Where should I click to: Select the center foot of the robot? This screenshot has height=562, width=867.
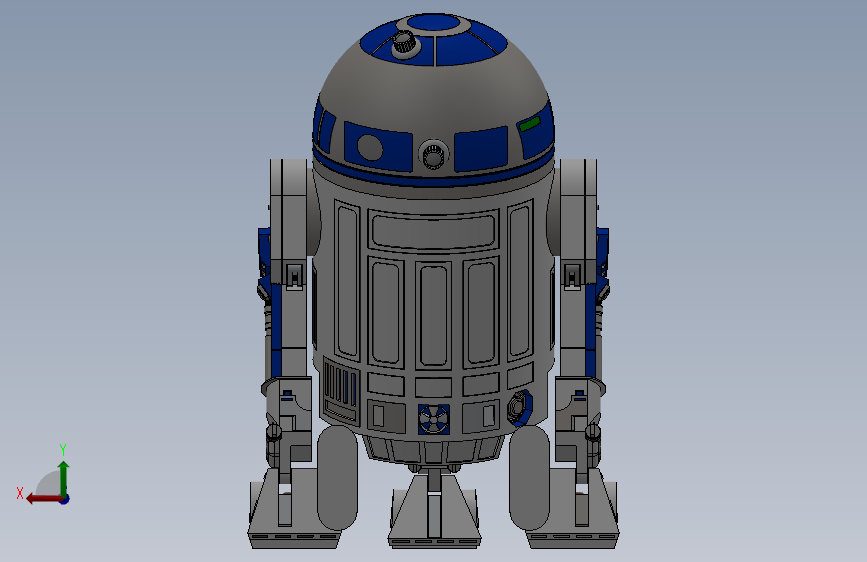coord(434,512)
